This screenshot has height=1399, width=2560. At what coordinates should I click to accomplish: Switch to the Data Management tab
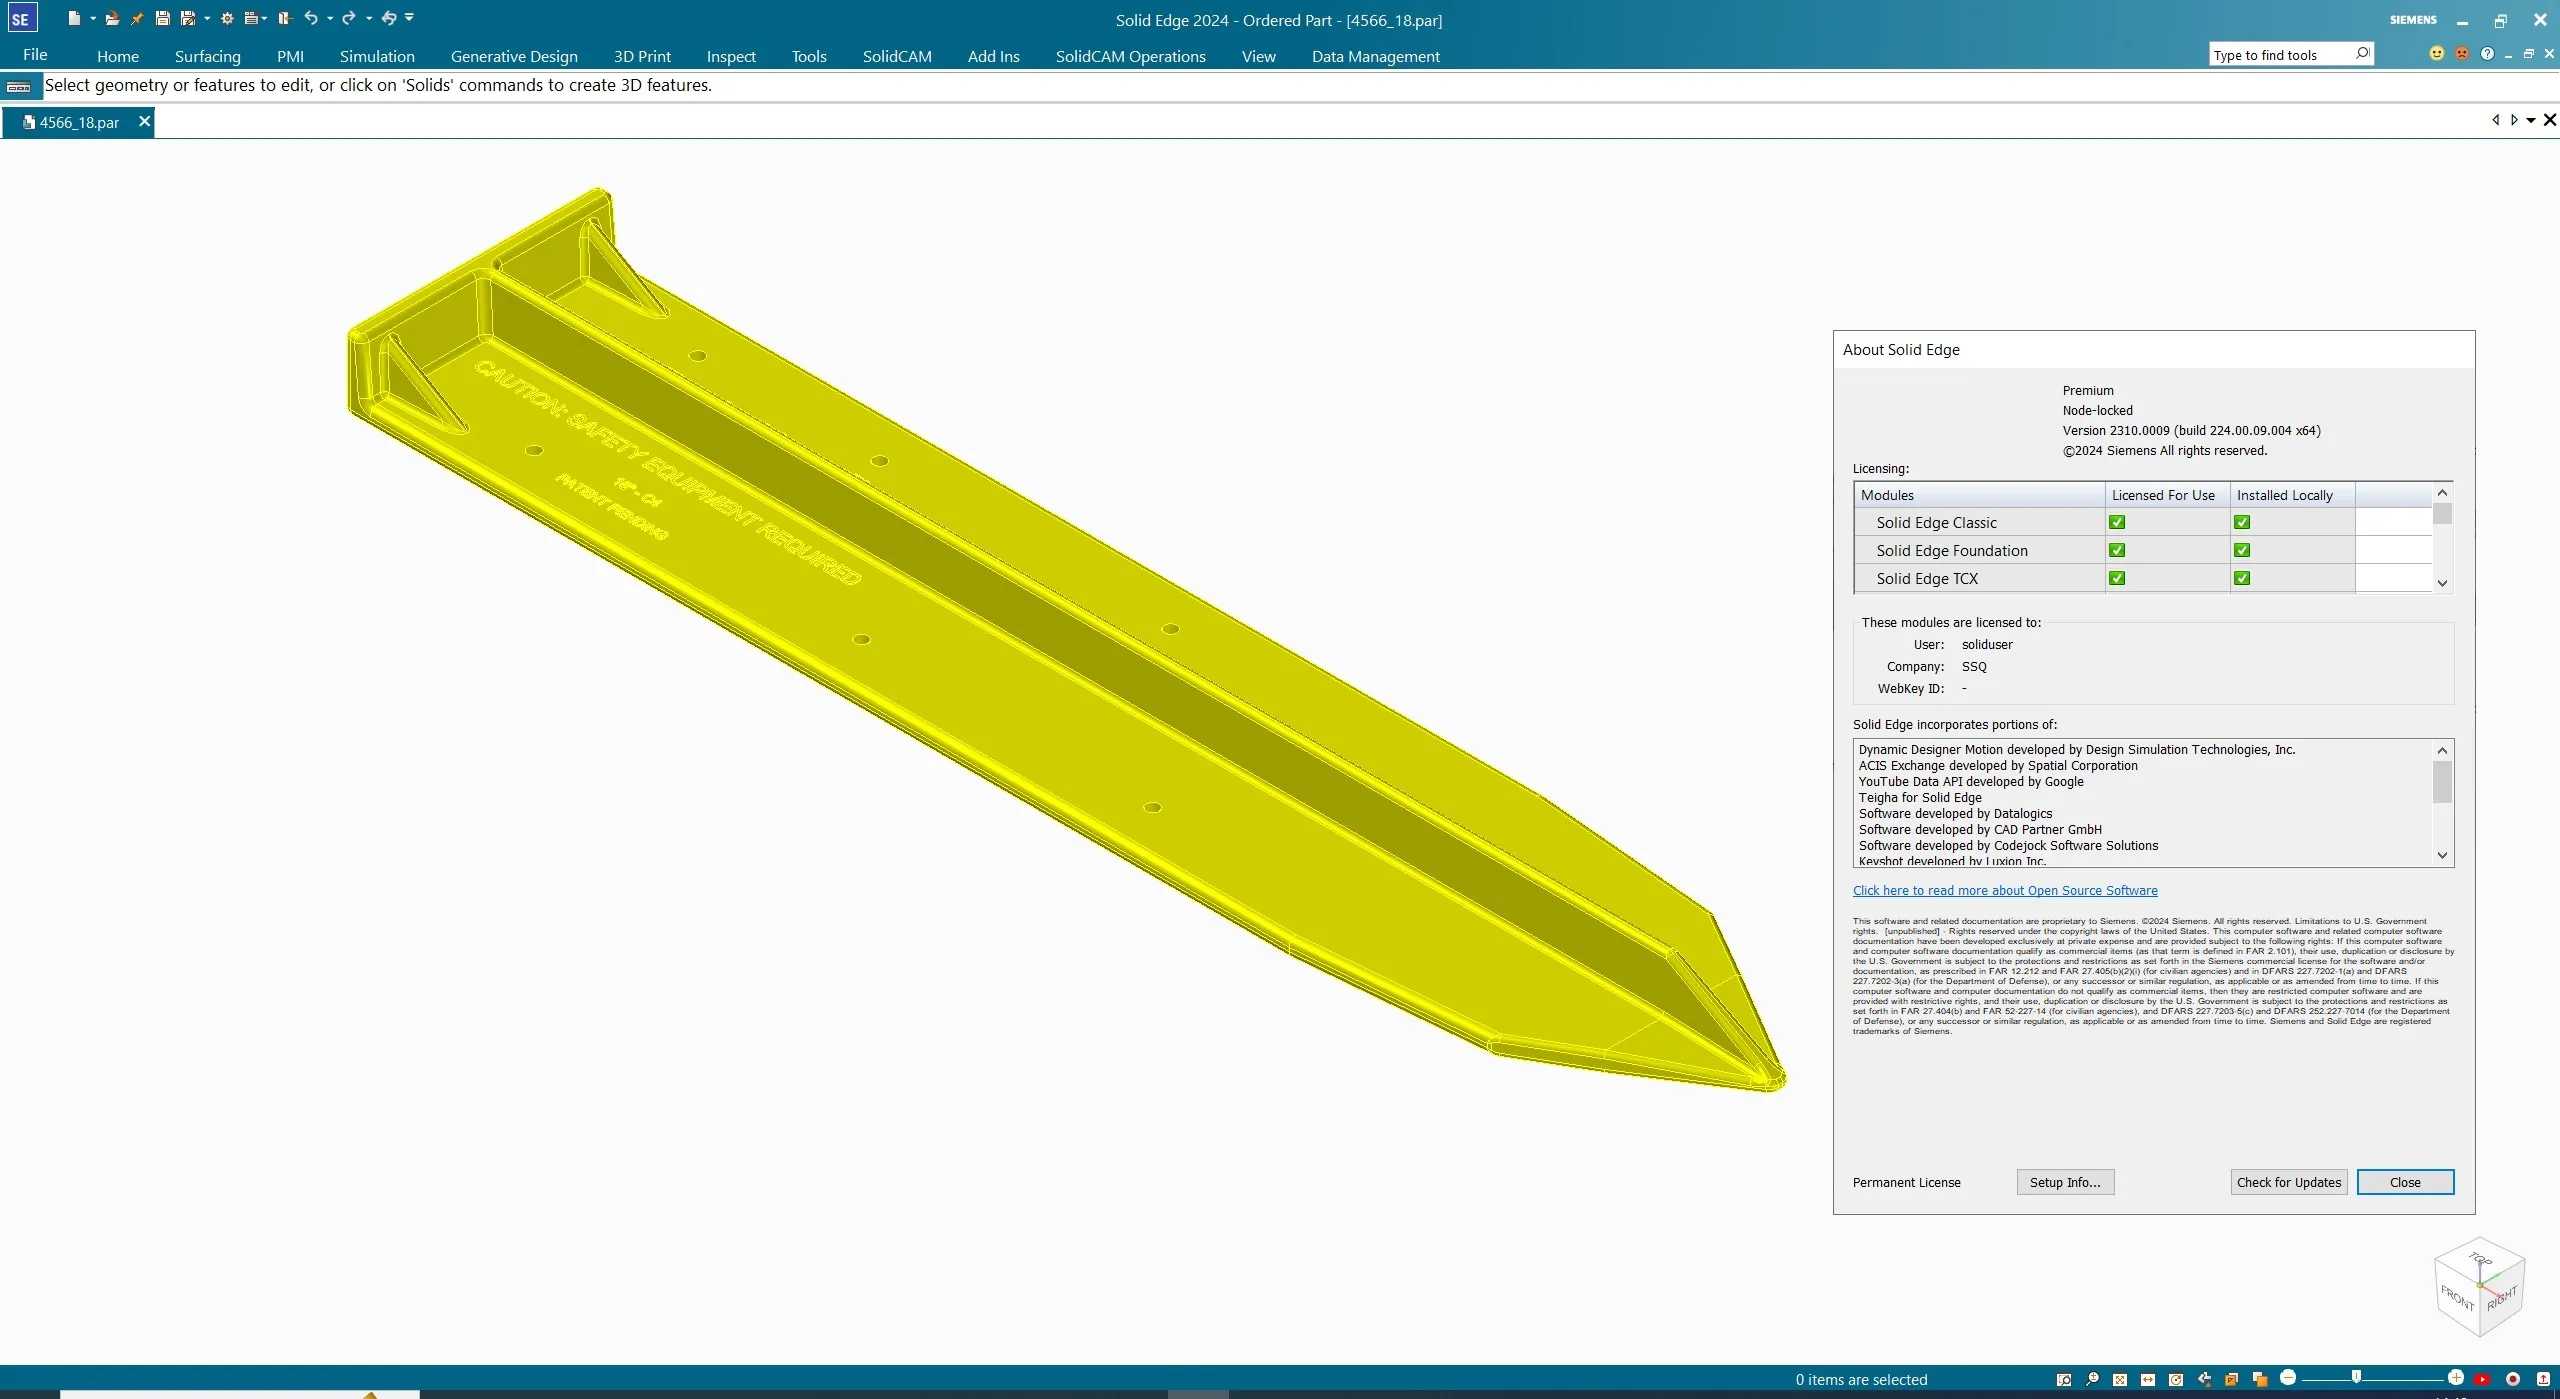point(1375,57)
